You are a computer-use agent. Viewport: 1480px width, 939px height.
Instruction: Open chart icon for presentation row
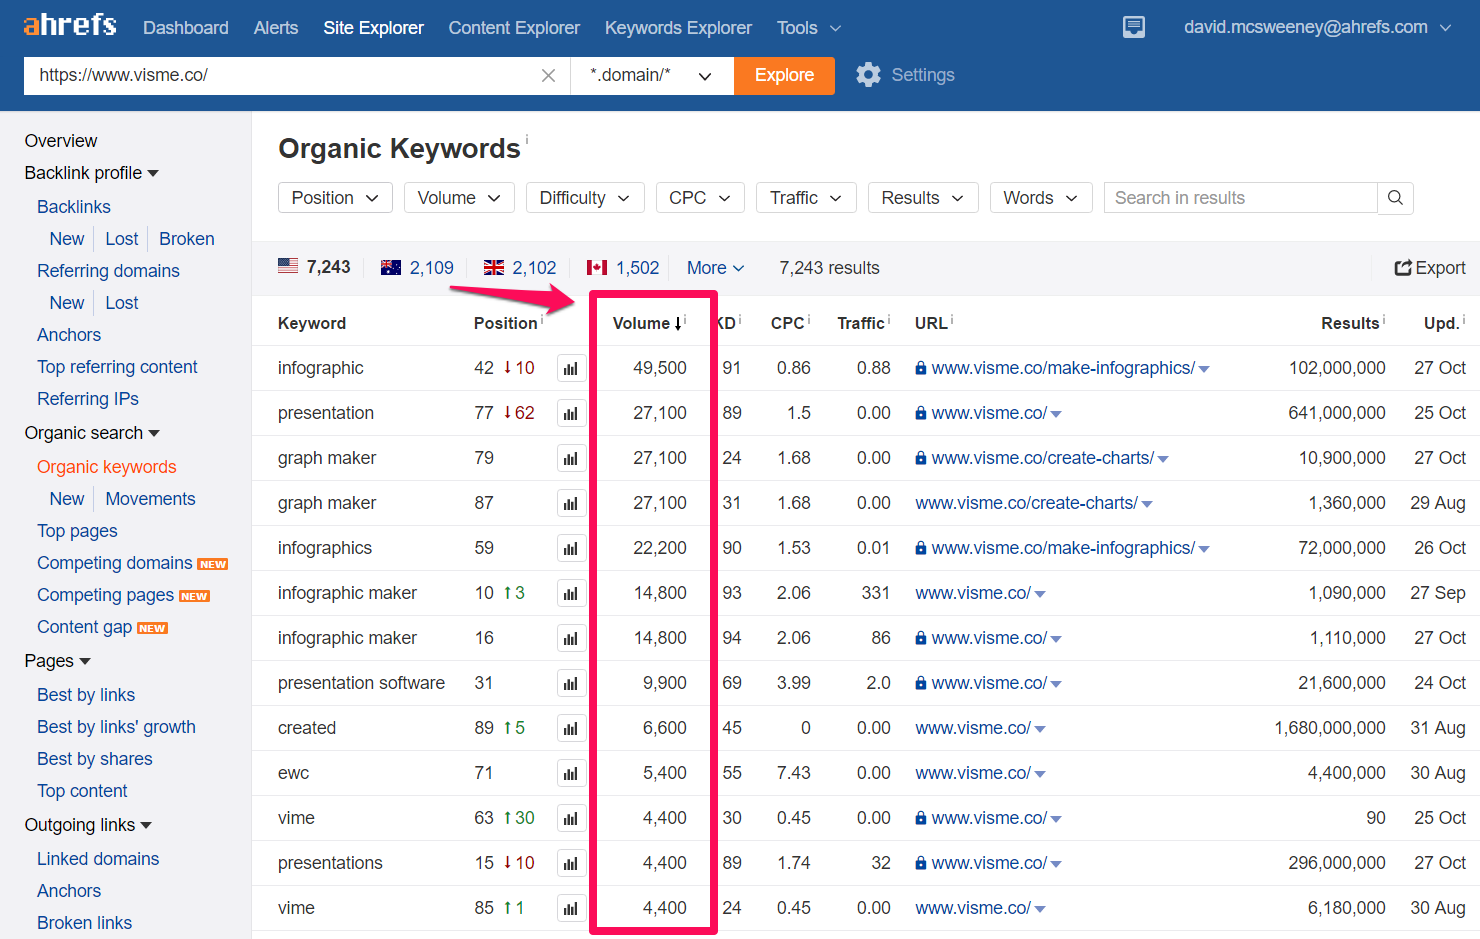(x=571, y=413)
